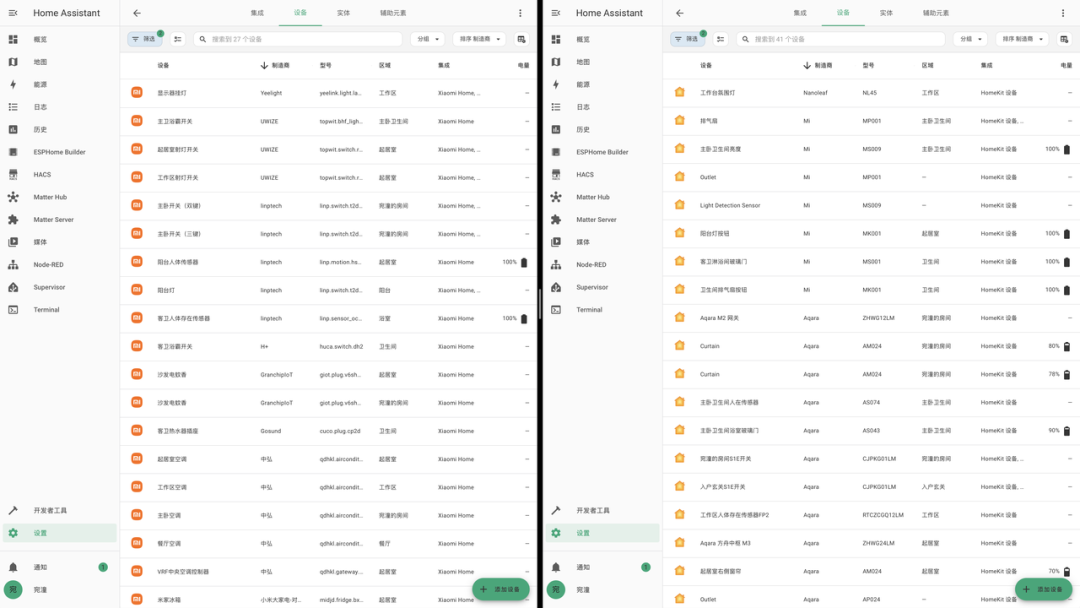Go back using left window's back arrow
The width and height of the screenshot is (1080, 608).
pyautogui.click(x=137, y=13)
